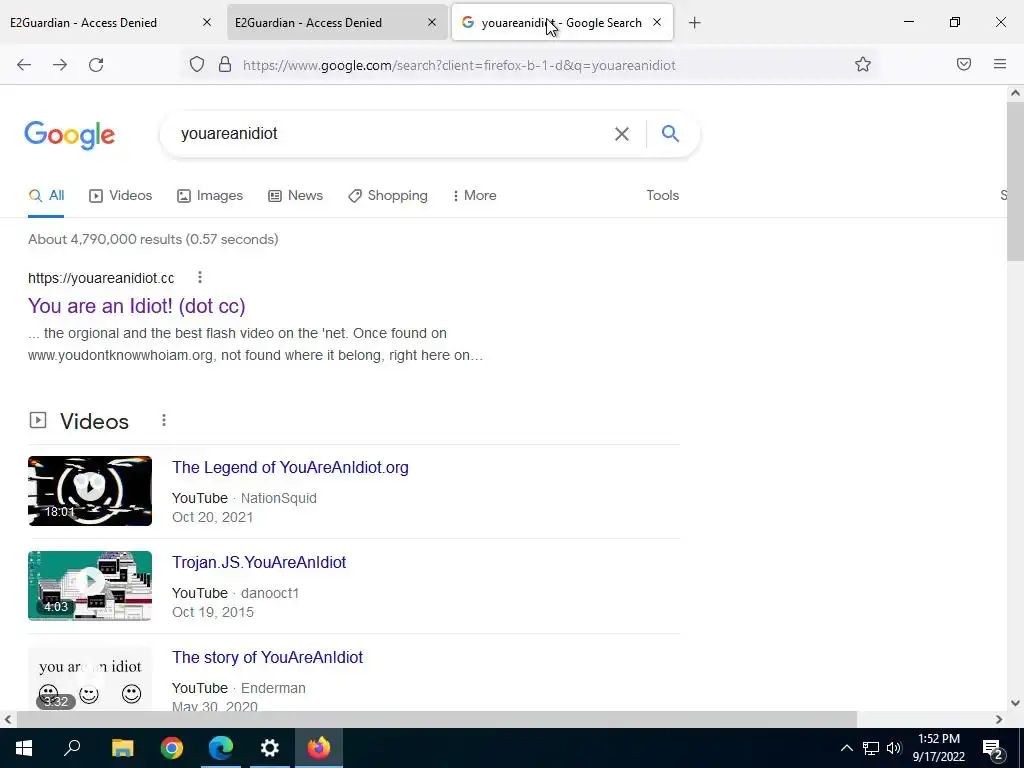Open options for the Videos section
The image size is (1024, 768).
[164, 421]
